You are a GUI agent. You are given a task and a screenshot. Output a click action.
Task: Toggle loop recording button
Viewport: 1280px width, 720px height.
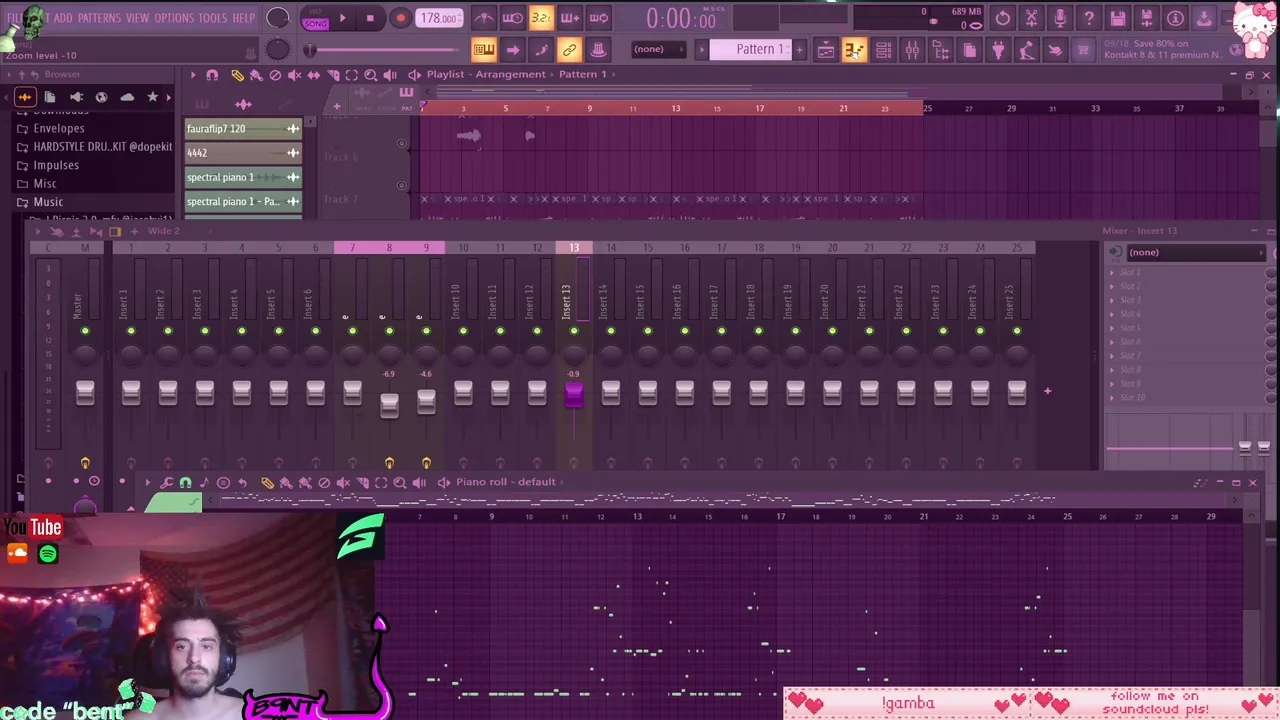(598, 18)
